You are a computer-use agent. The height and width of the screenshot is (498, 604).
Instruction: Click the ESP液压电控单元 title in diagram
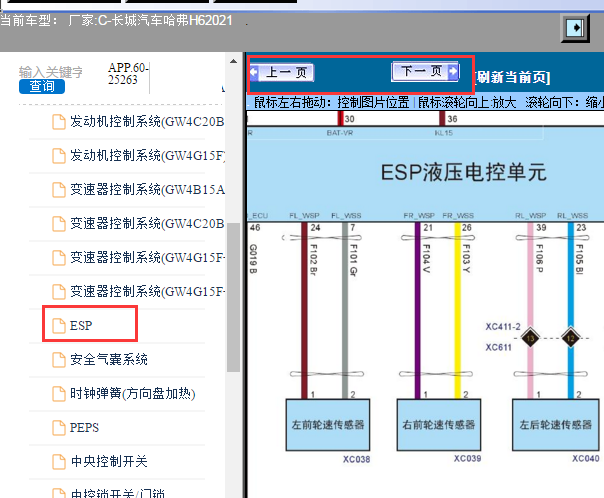click(464, 172)
